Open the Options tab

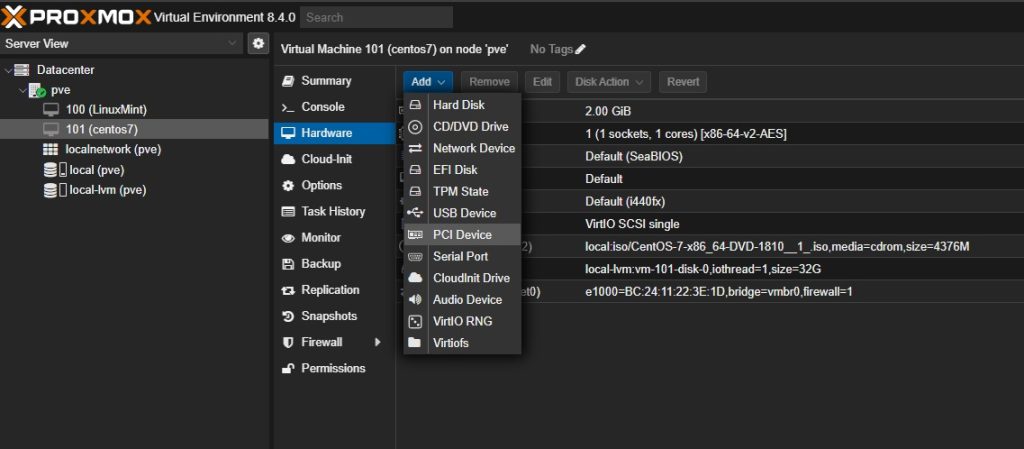334,185
